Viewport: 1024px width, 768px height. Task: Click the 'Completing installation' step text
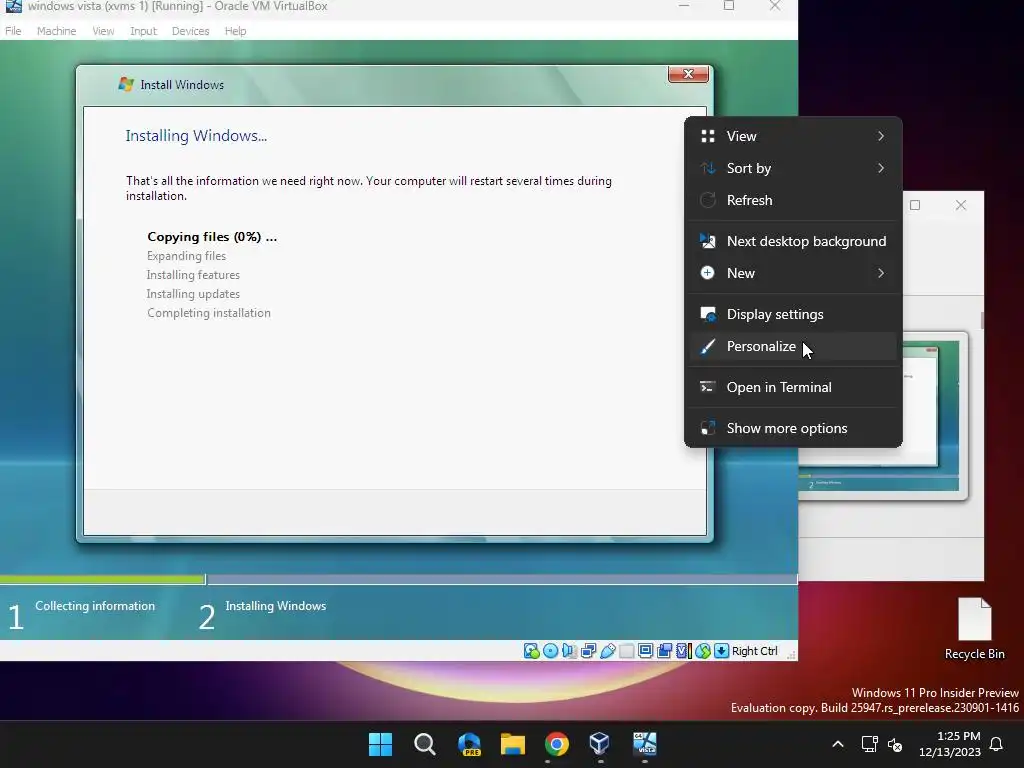pyautogui.click(x=208, y=313)
